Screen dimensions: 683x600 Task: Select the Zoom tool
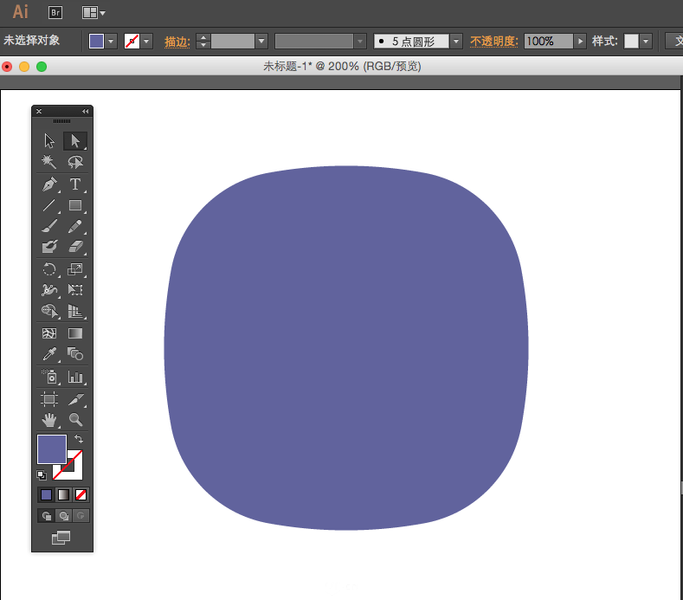point(75,420)
